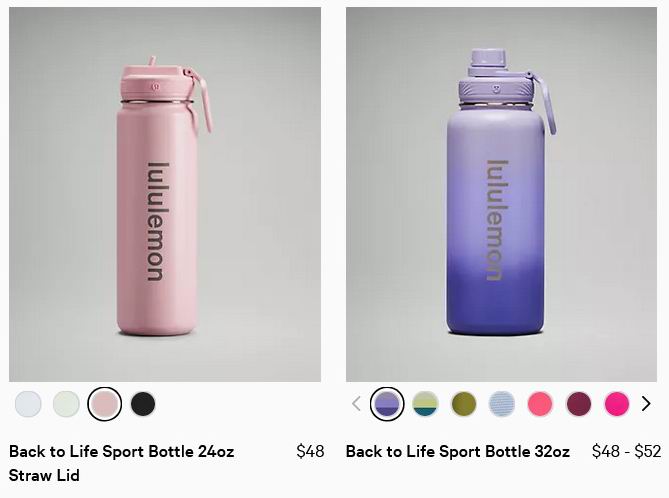Screen dimensions: 669x498
Task: Select the black swatch for the 24oz bottle
Action: click(x=143, y=404)
